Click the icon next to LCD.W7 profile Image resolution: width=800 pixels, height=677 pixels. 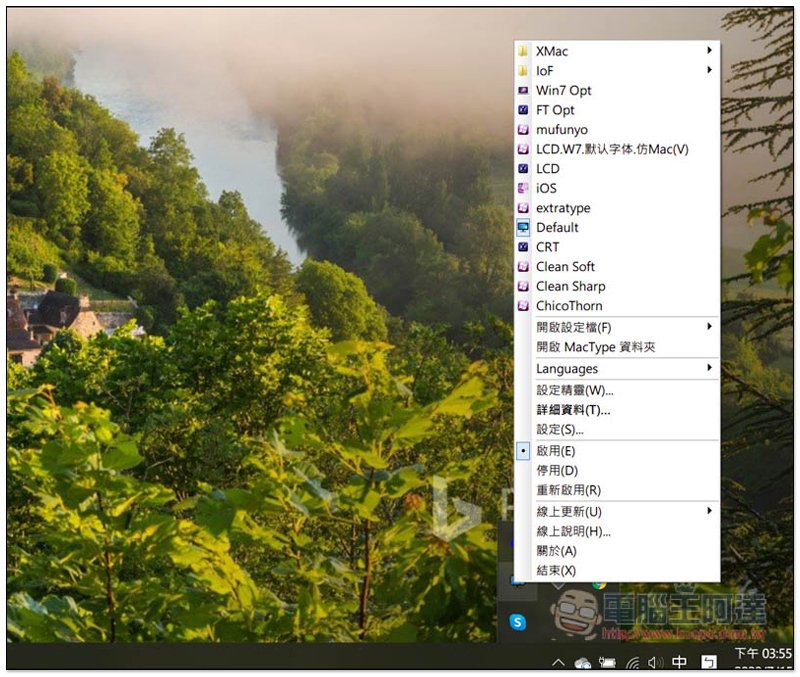[x=523, y=149]
